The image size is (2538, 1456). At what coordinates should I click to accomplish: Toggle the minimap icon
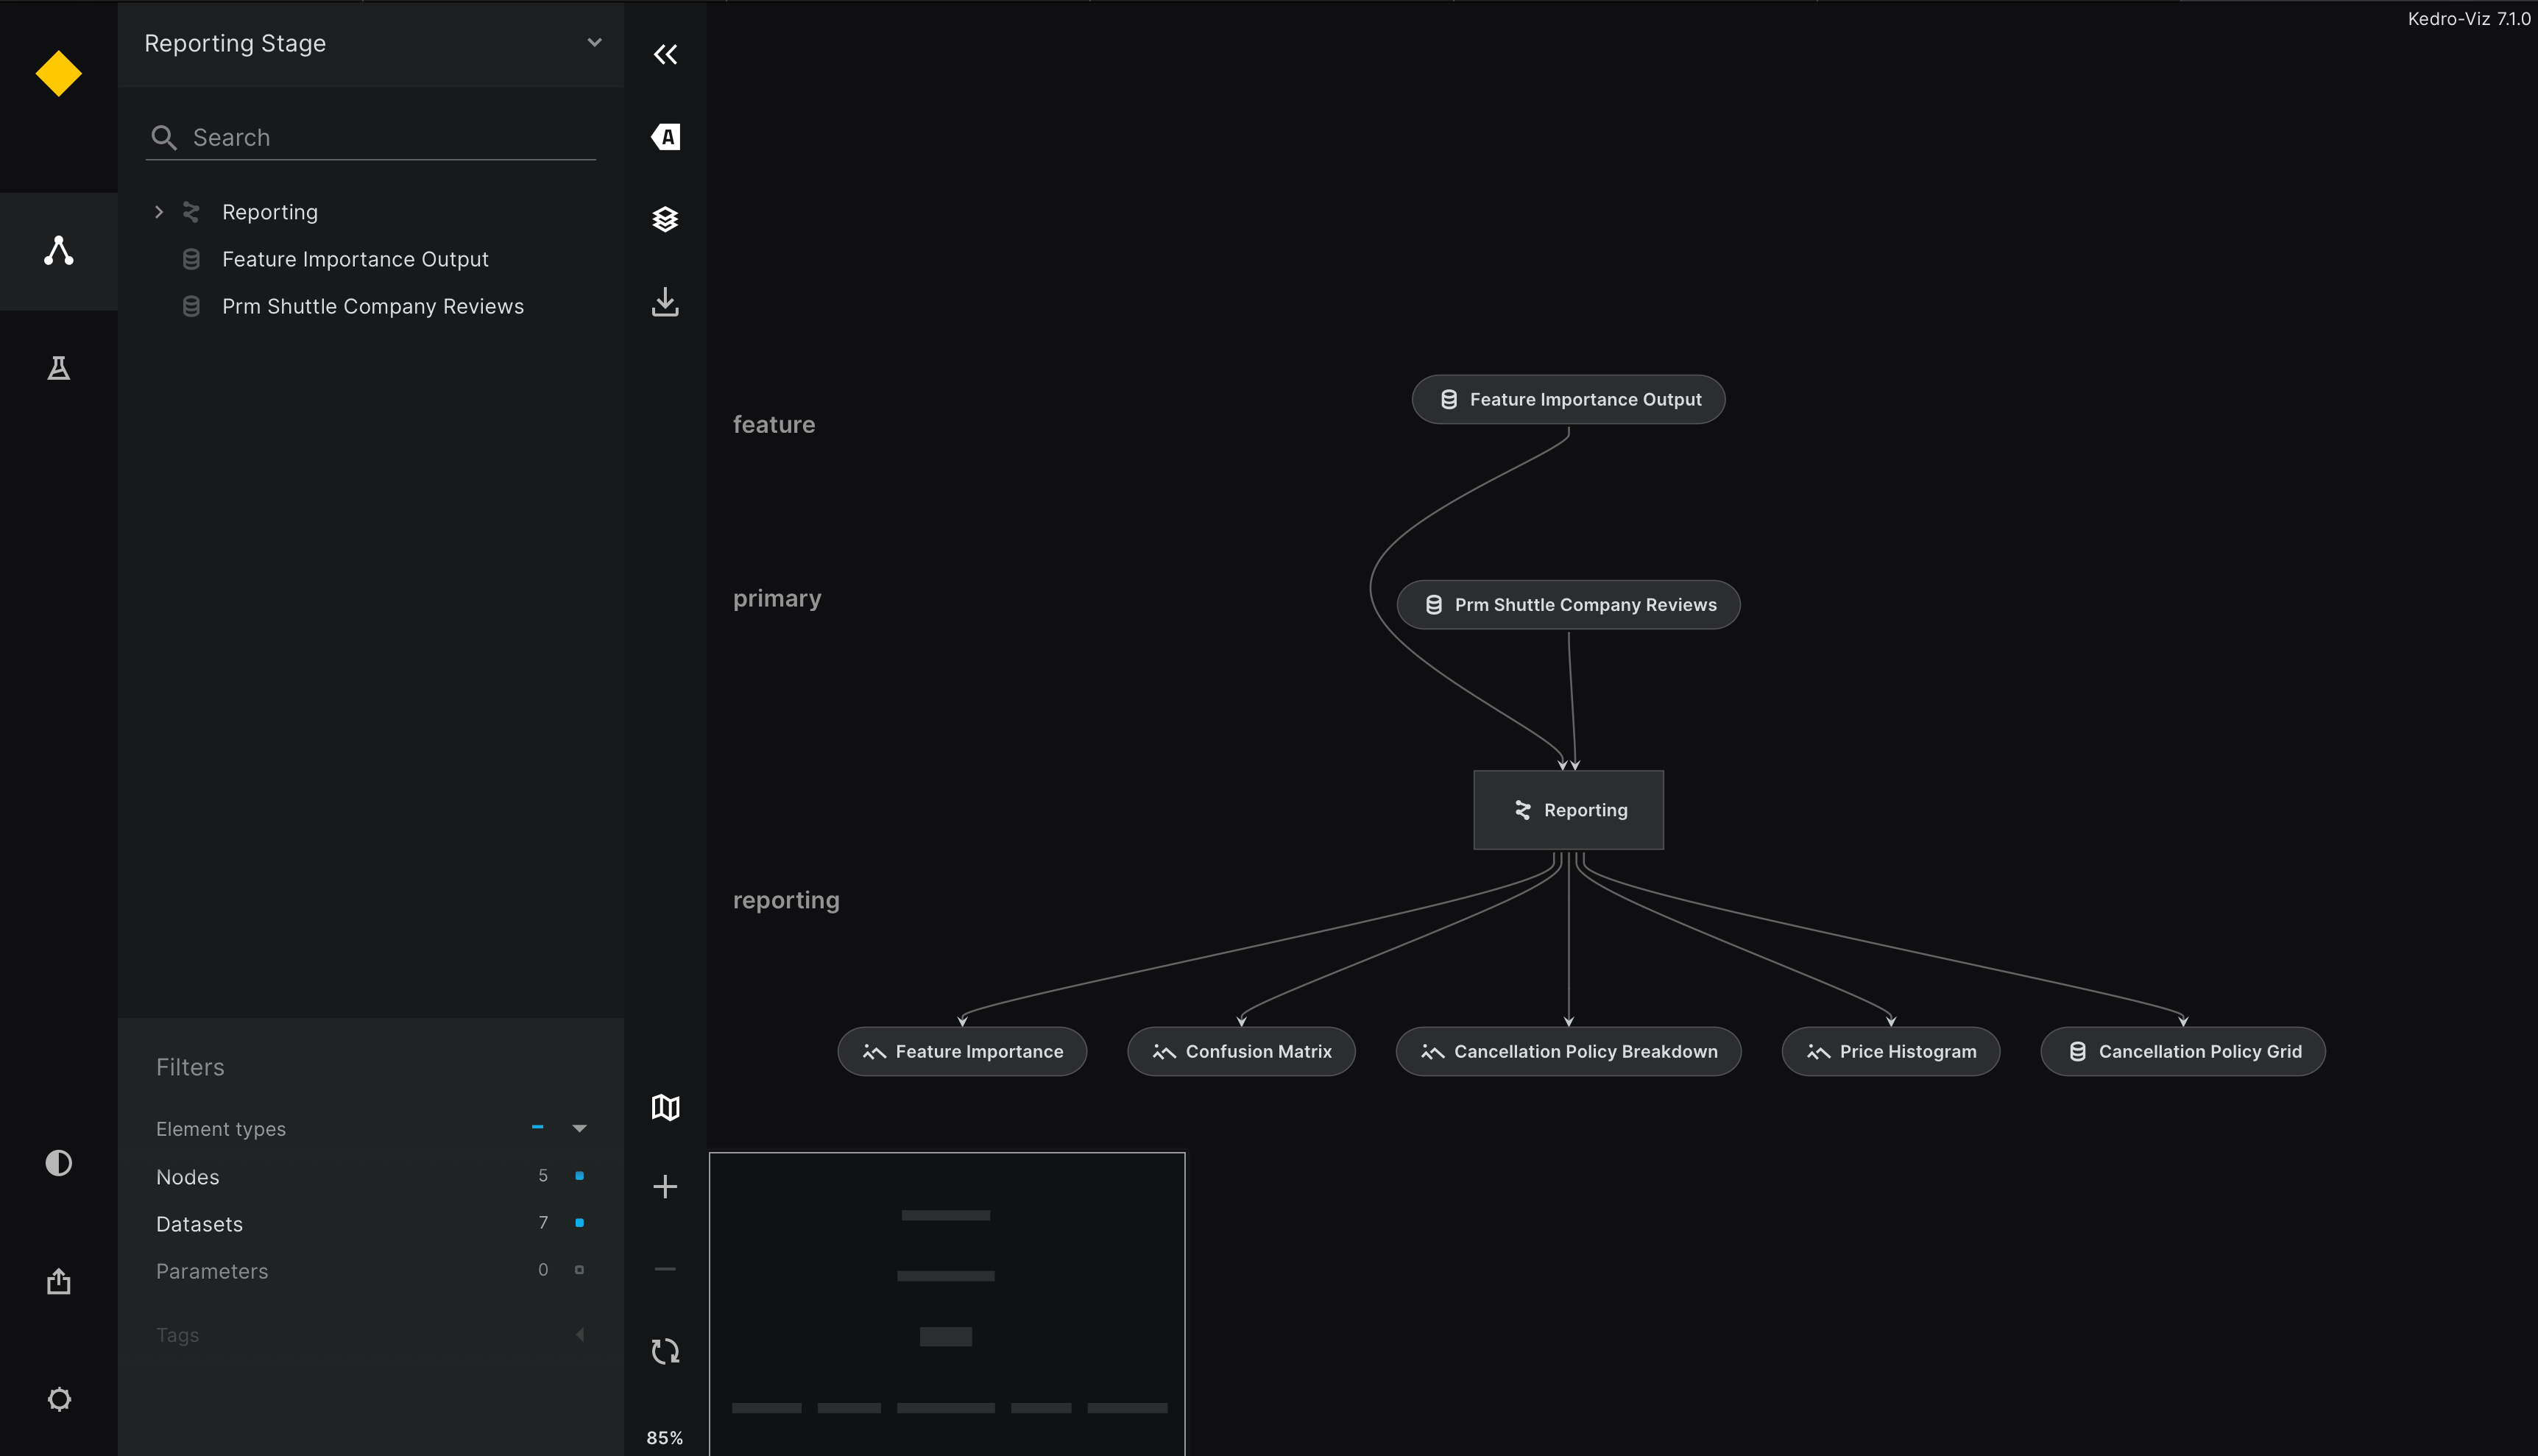(x=665, y=1107)
